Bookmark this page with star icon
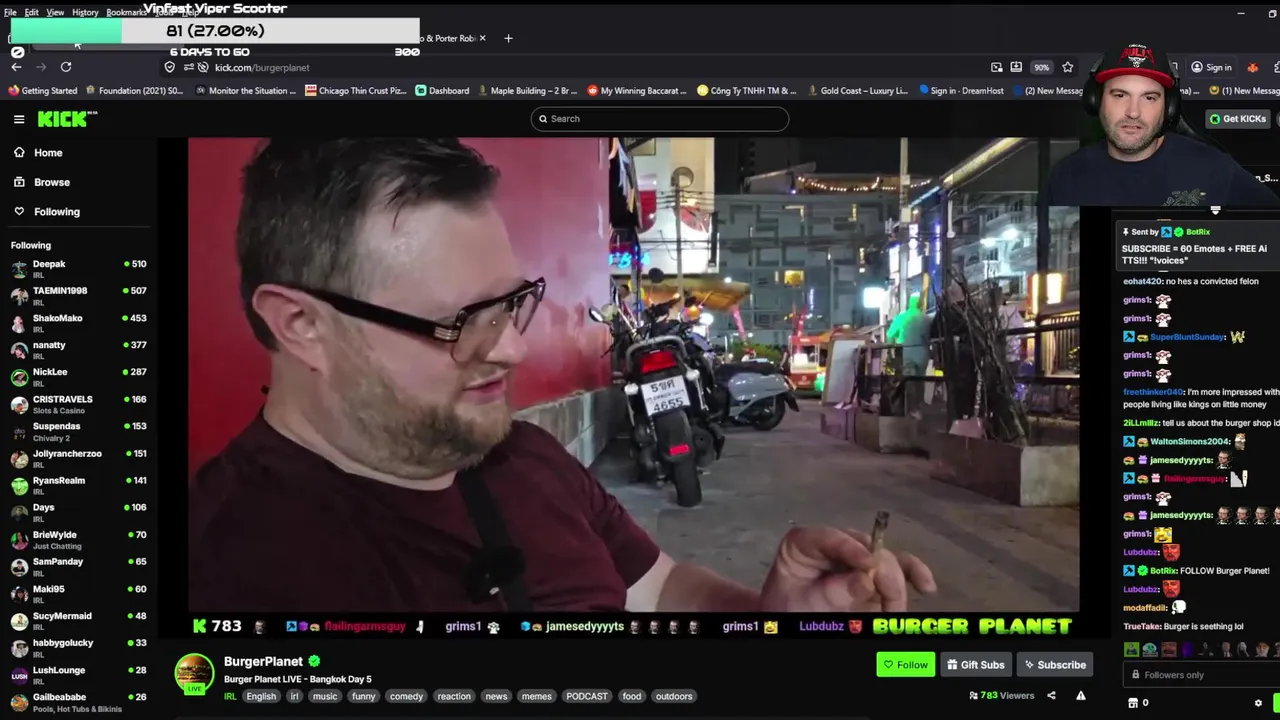Image resolution: width=1280 pixels, height=720 pixels. [x=1068, y=67]
